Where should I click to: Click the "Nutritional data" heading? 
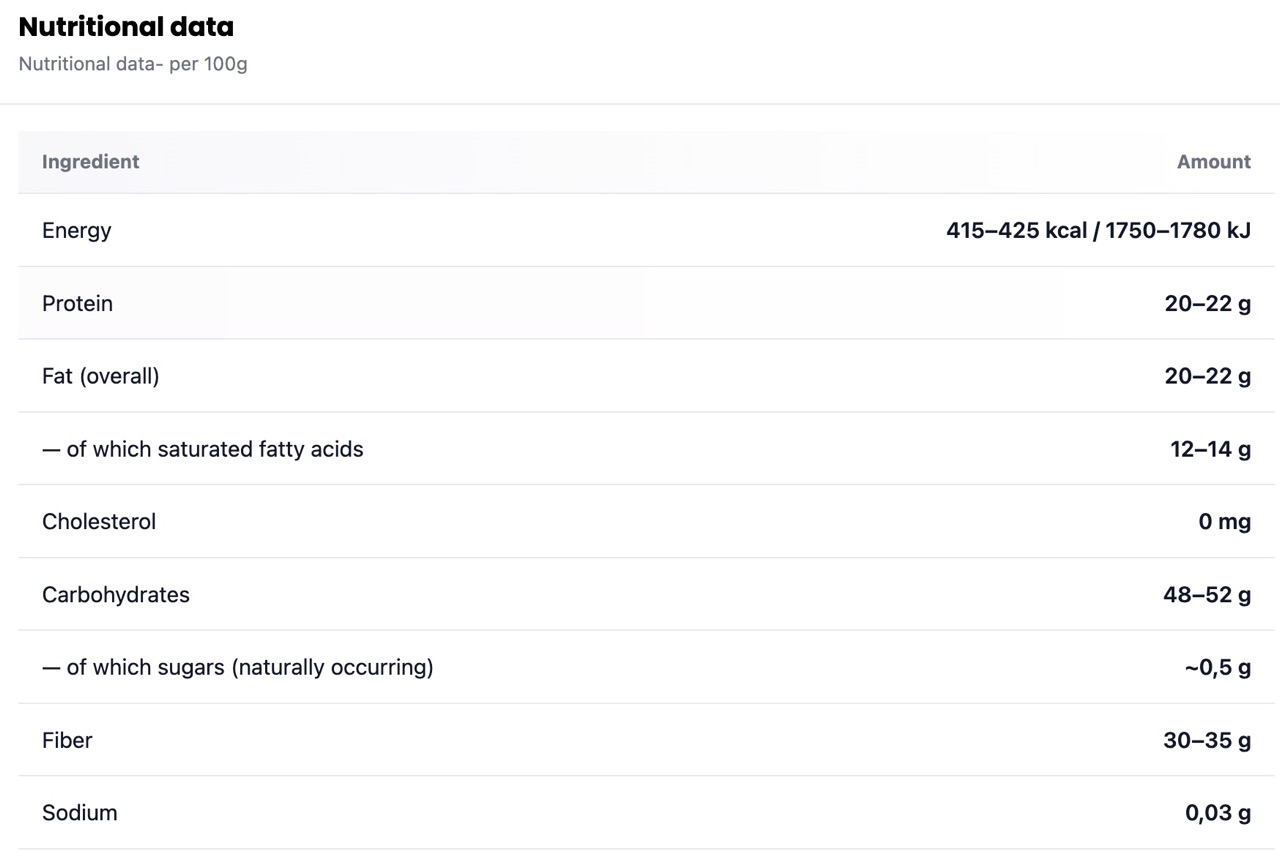point(126,27)
